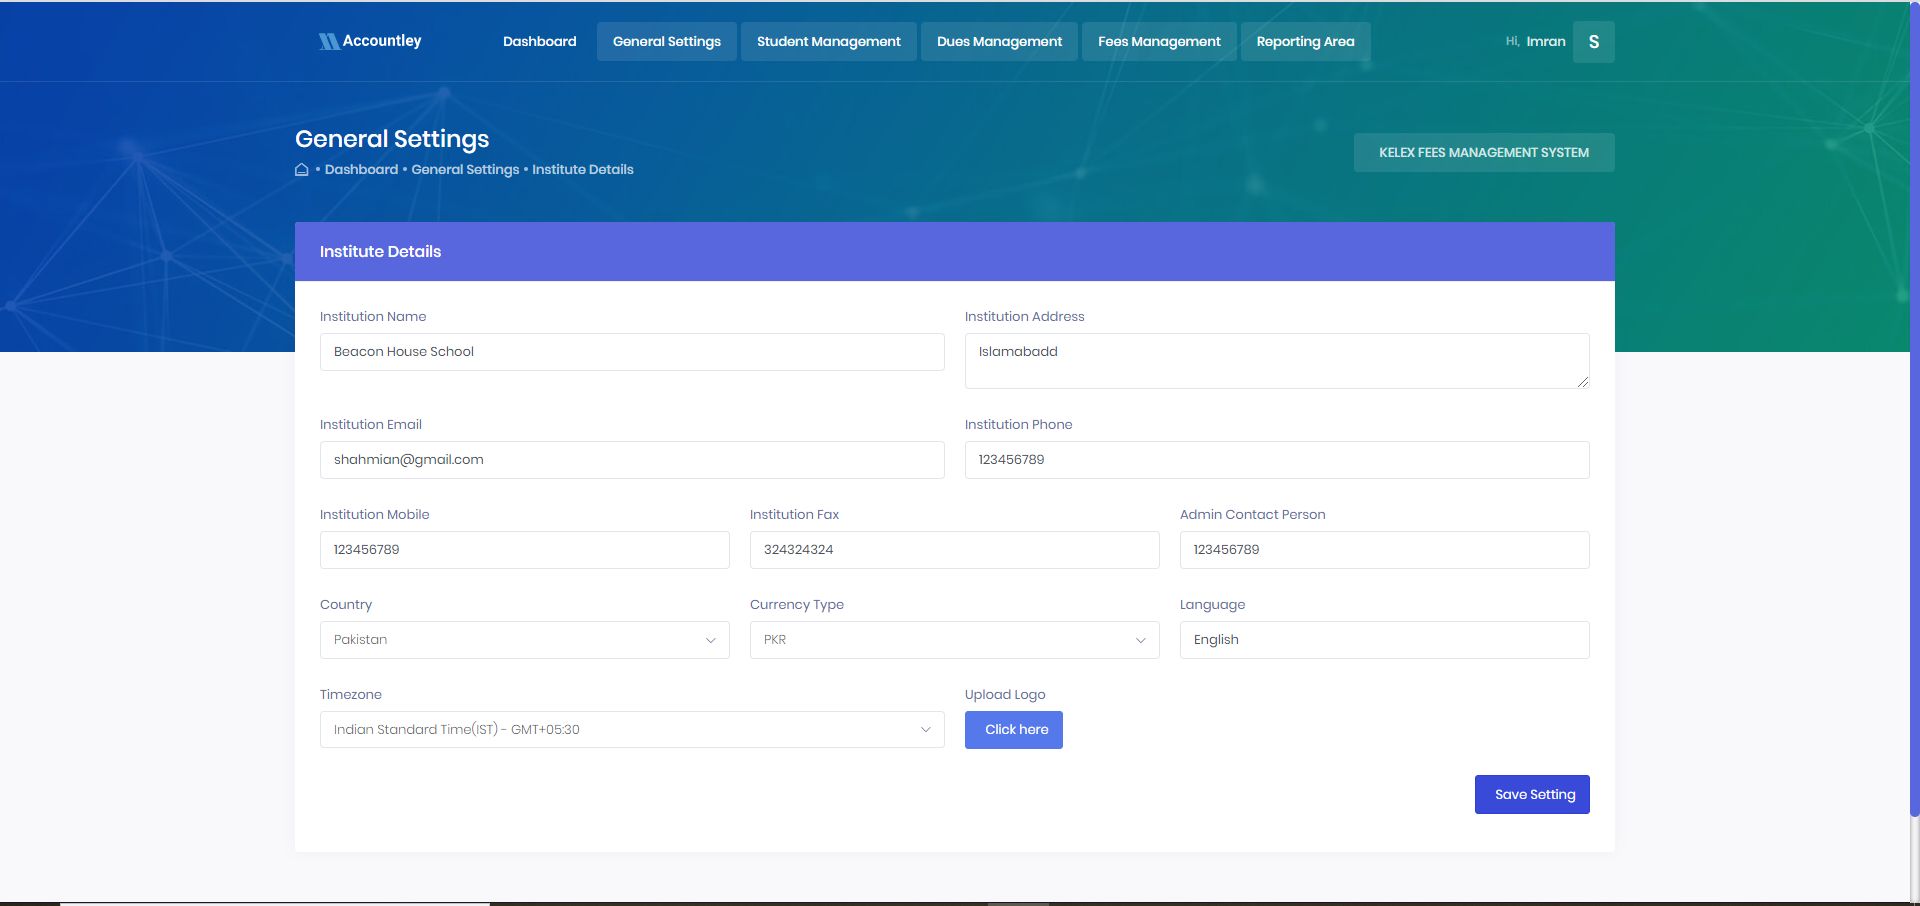Open the General Settings menu
This screenshot has height=906, width=1920.
pyautogui.click(x=666, y=42)
